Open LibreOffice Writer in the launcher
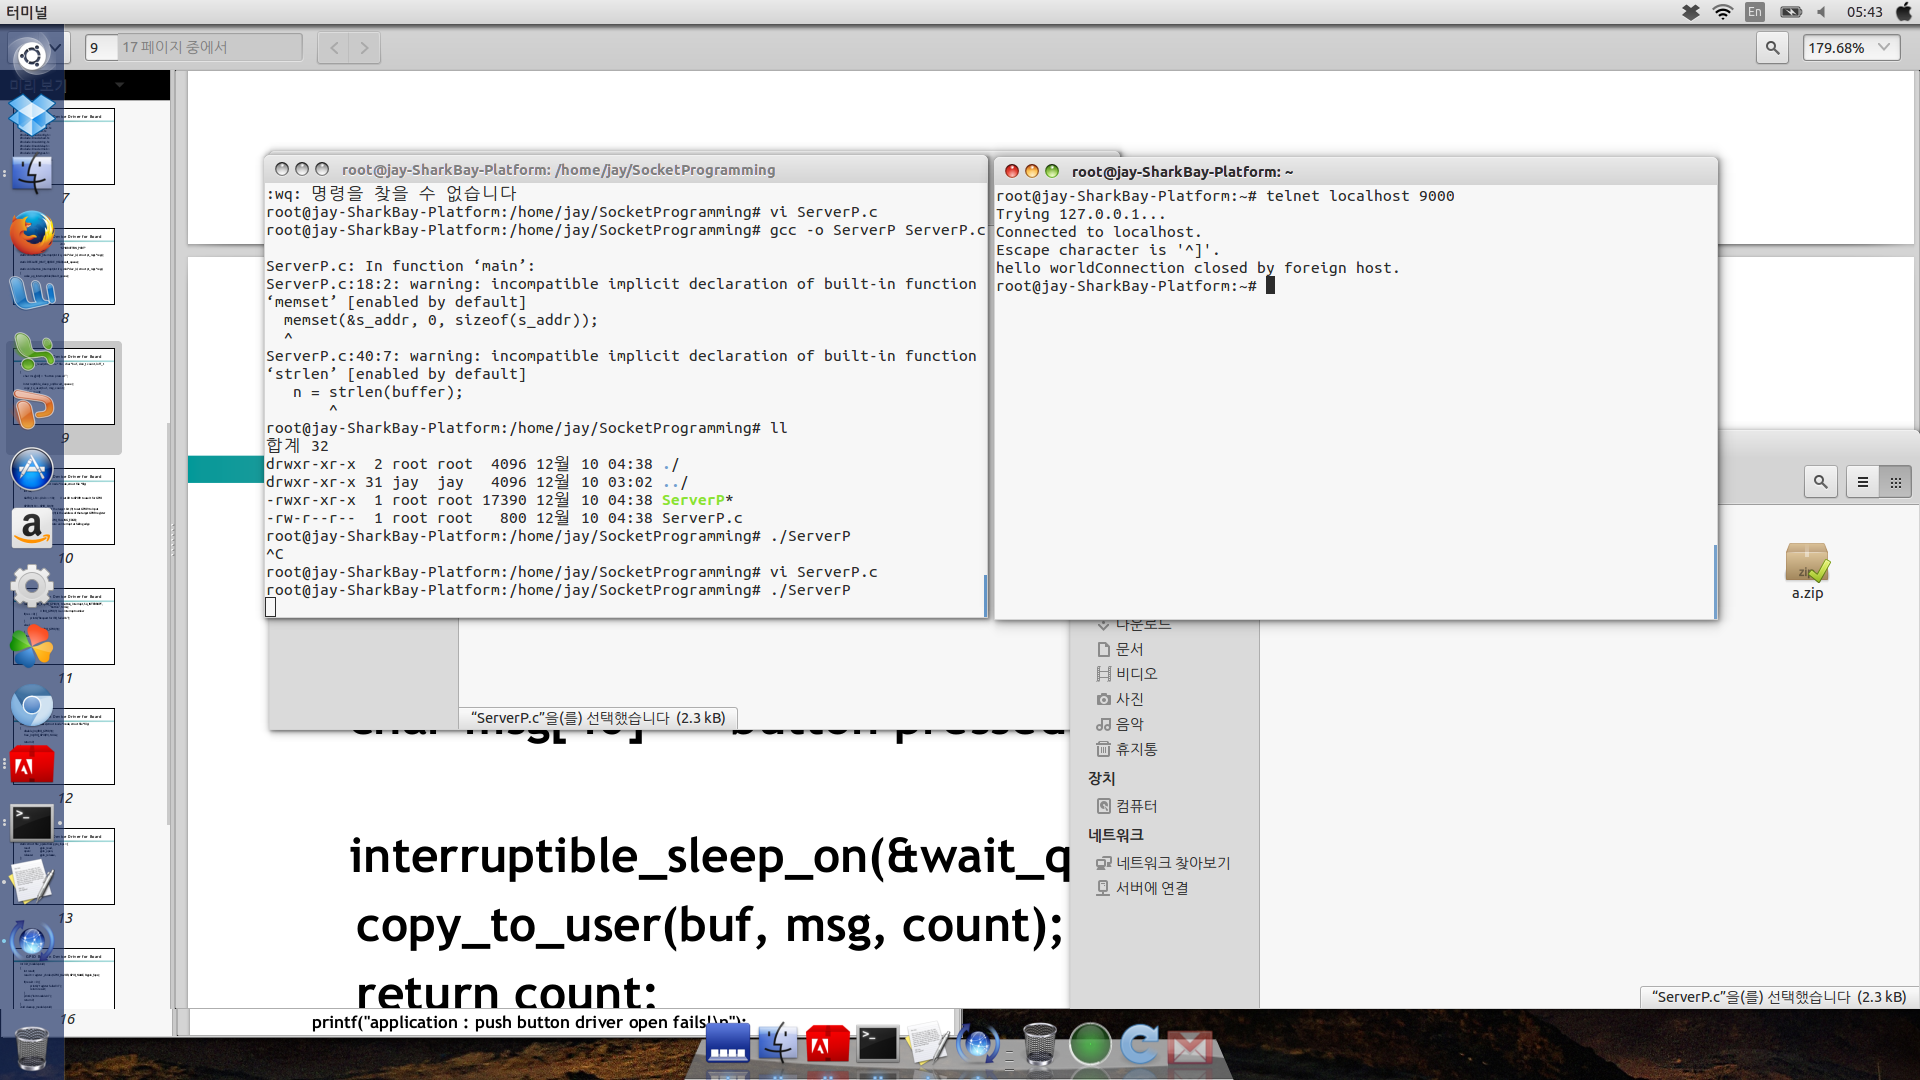The image size is (1920, 1080). [x=31, y=292]
